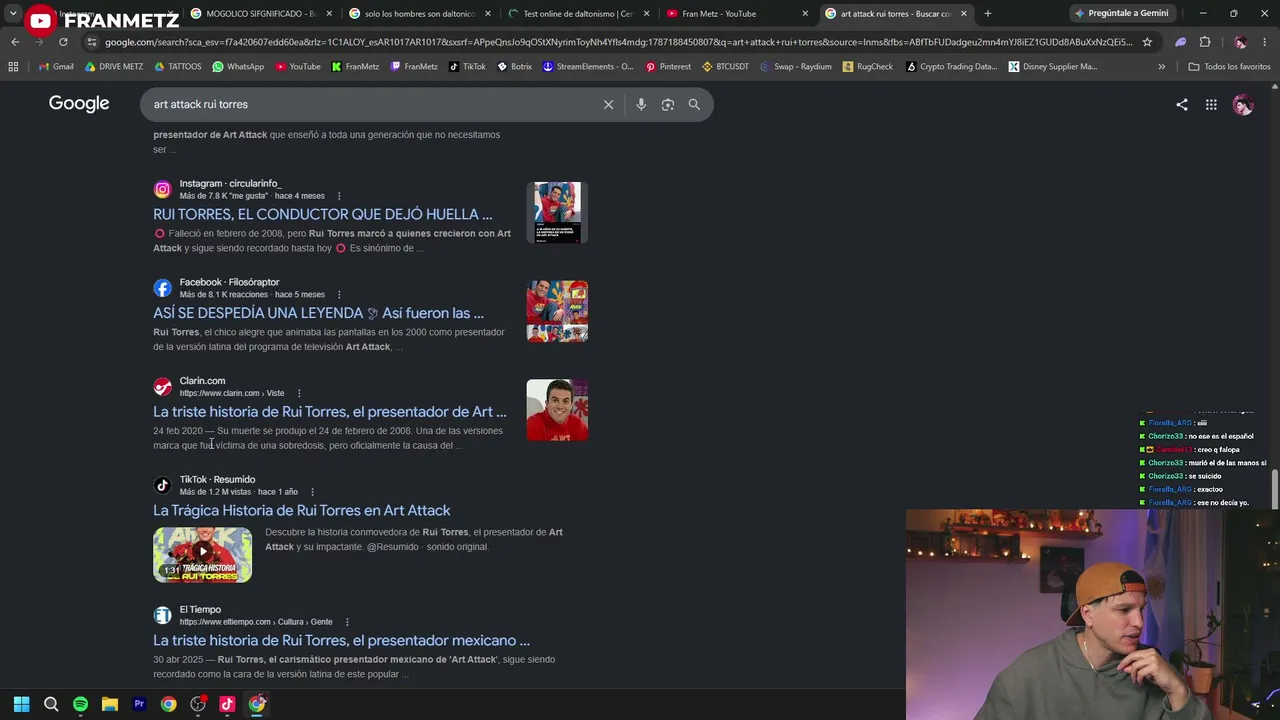Open the Instagram result thumbnail image
The height and width of the screenshot is (720, 1280).
point(557,213)
